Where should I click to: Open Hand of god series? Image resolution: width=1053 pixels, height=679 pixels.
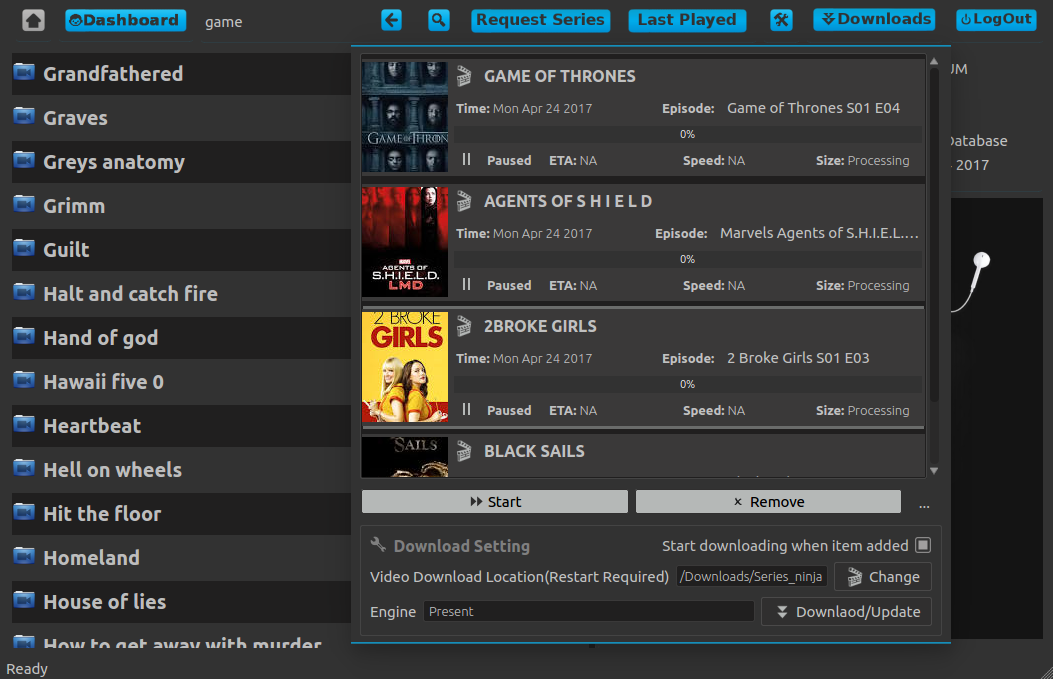[181, 338]
